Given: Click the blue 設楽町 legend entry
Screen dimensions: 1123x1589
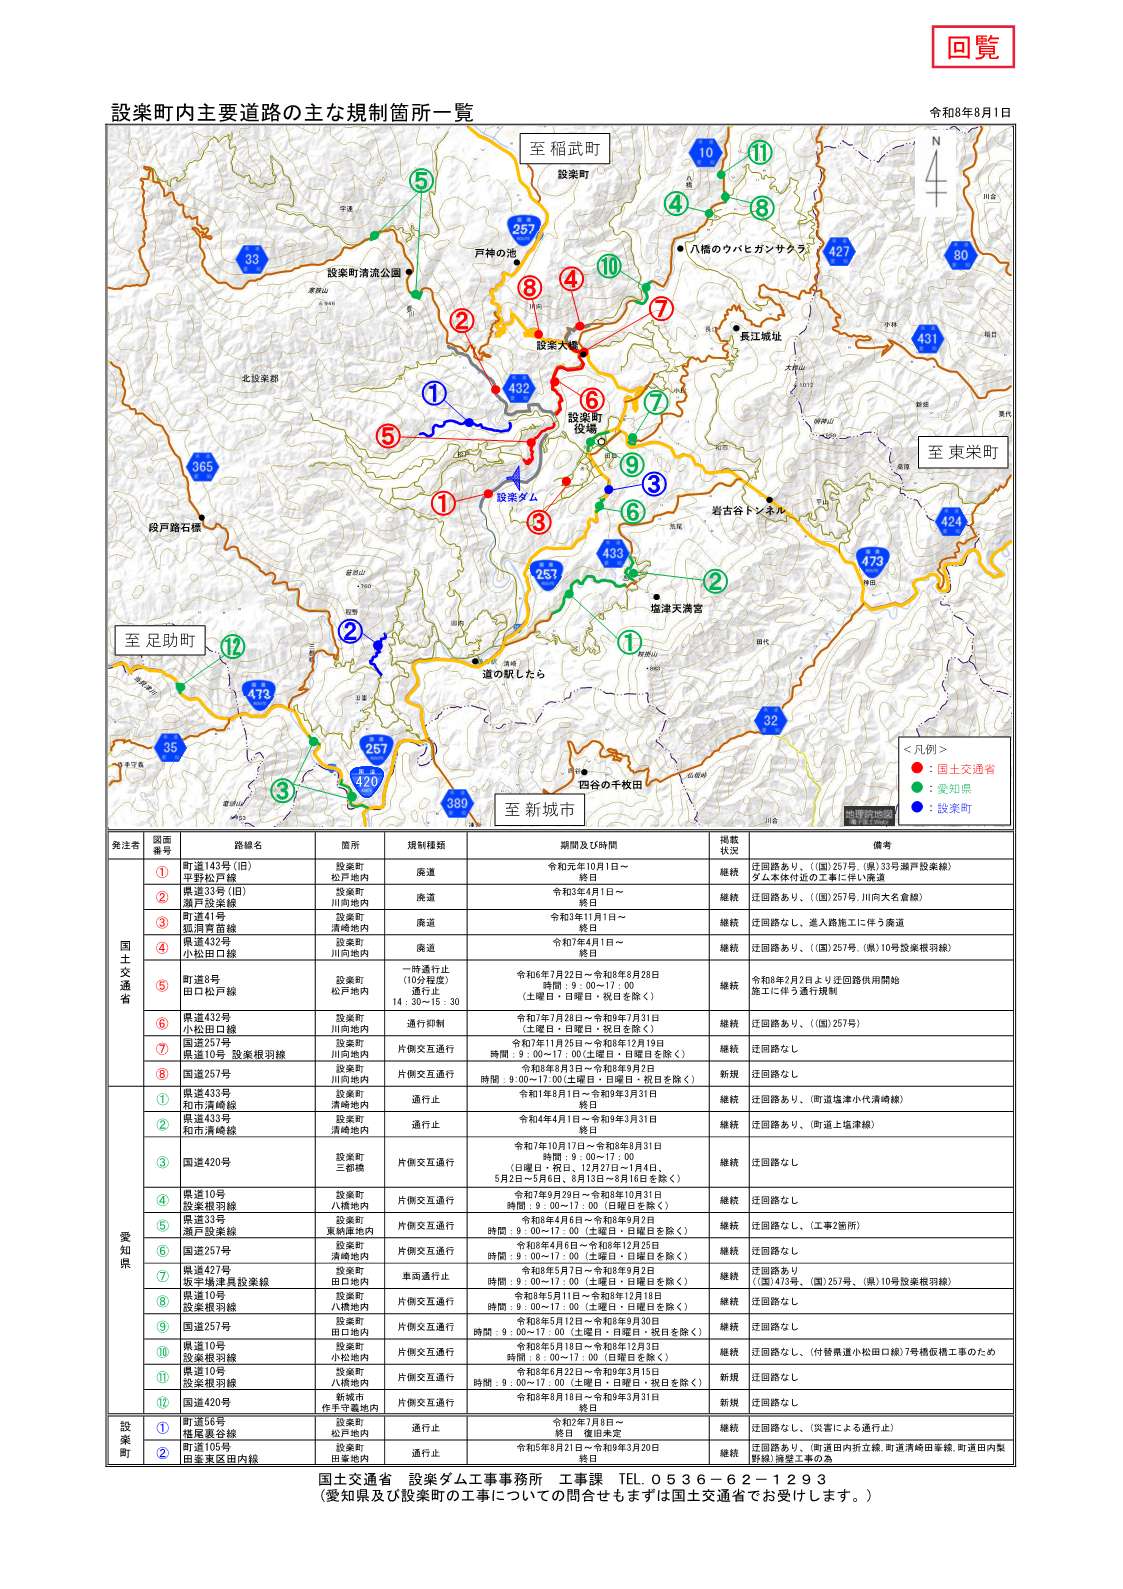Looking at the screenshot, I should (941, 808).
